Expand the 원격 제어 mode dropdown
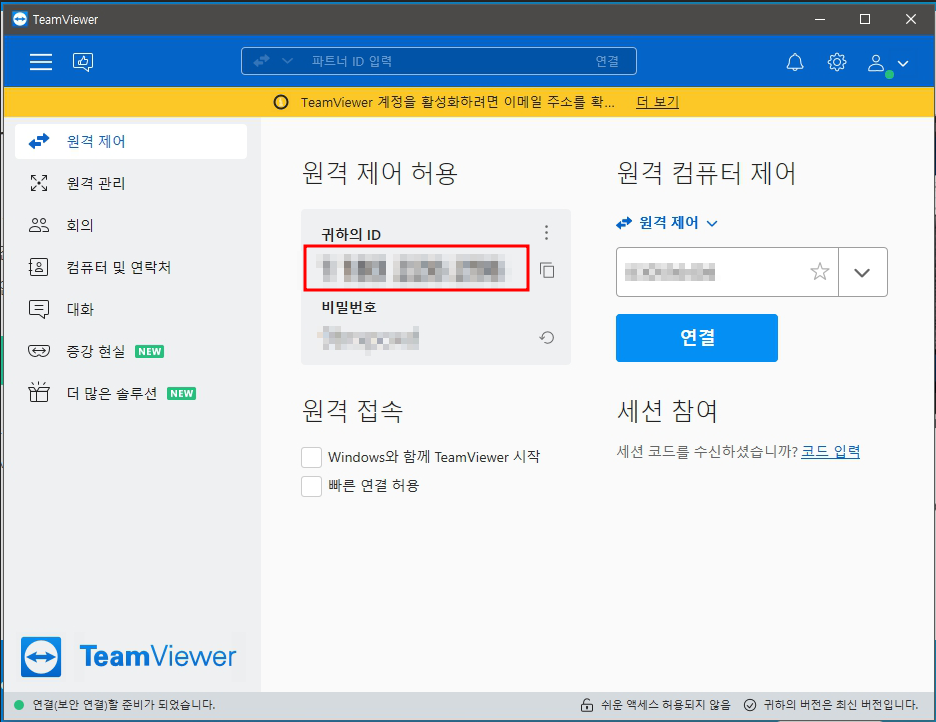The image size is (936, 722). [x=667, y=223]
